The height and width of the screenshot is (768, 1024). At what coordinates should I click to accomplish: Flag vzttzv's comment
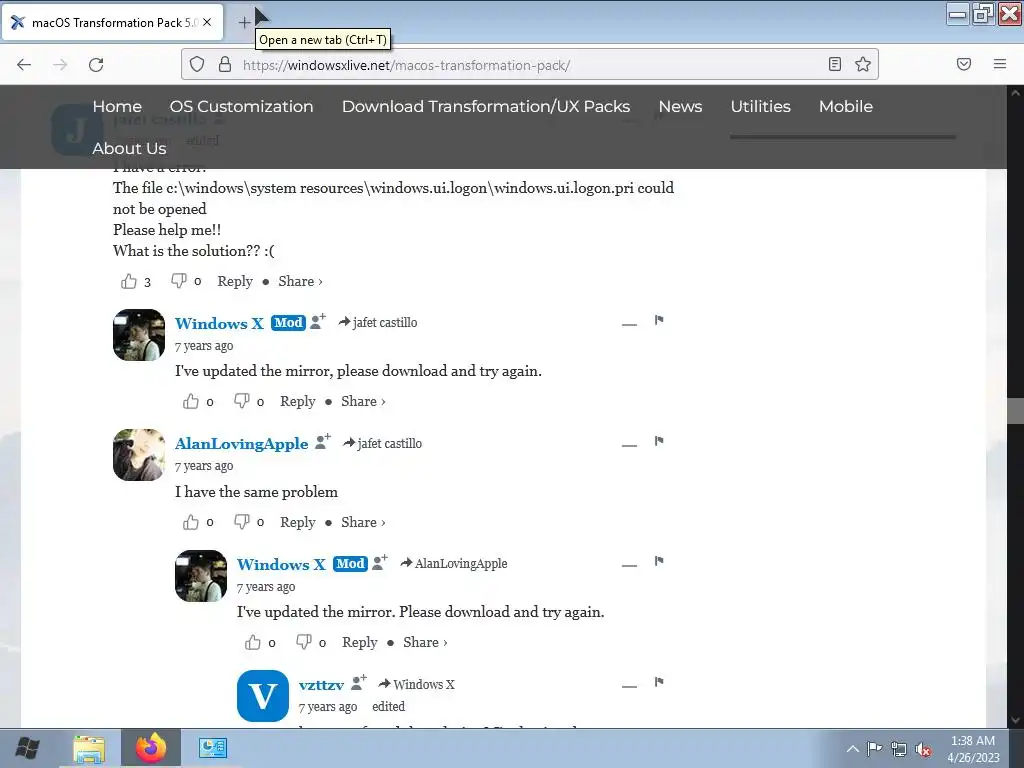point(659,682)
